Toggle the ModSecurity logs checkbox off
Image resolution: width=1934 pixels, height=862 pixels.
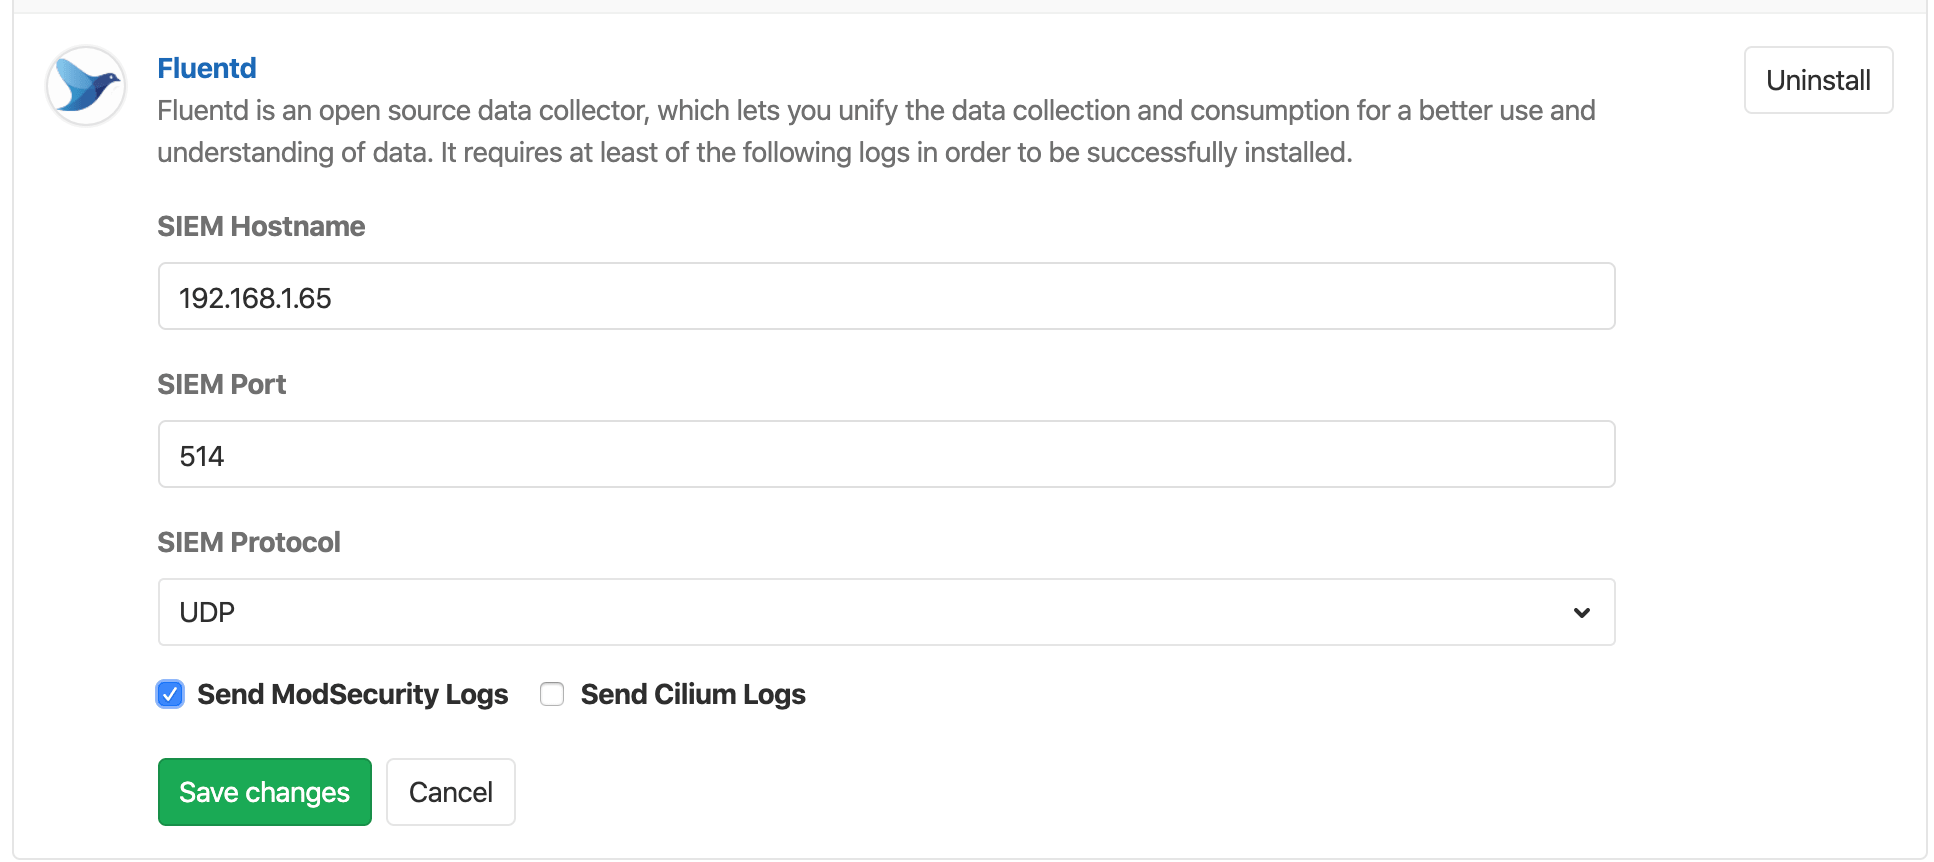click(170, 694)
